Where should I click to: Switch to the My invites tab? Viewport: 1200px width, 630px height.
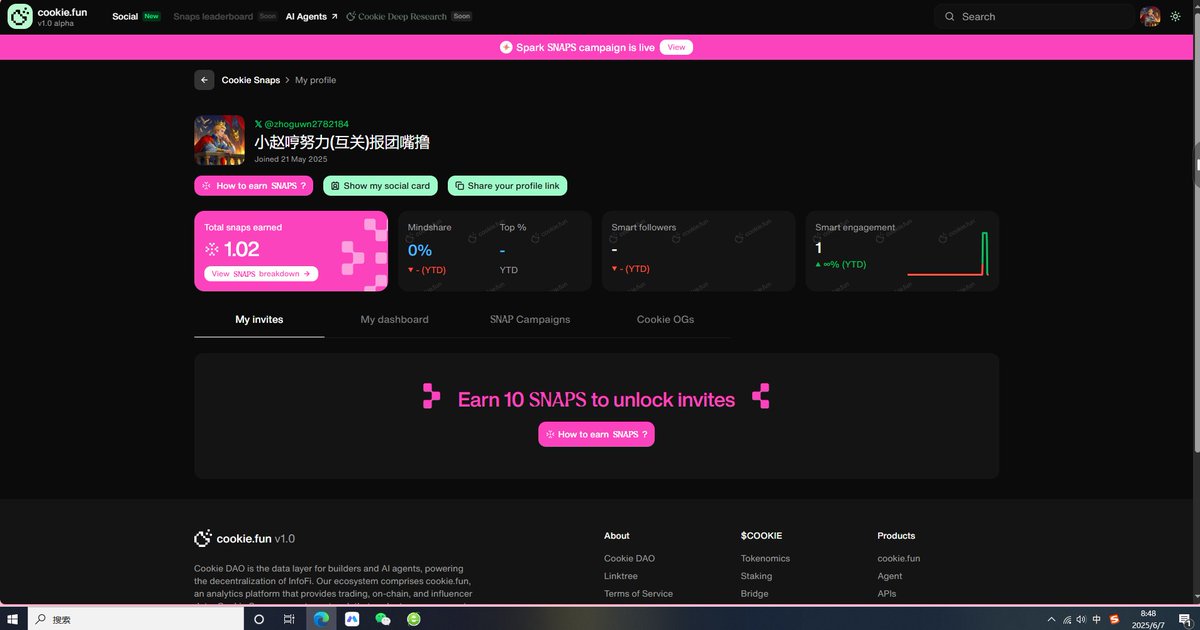(259, 320)
